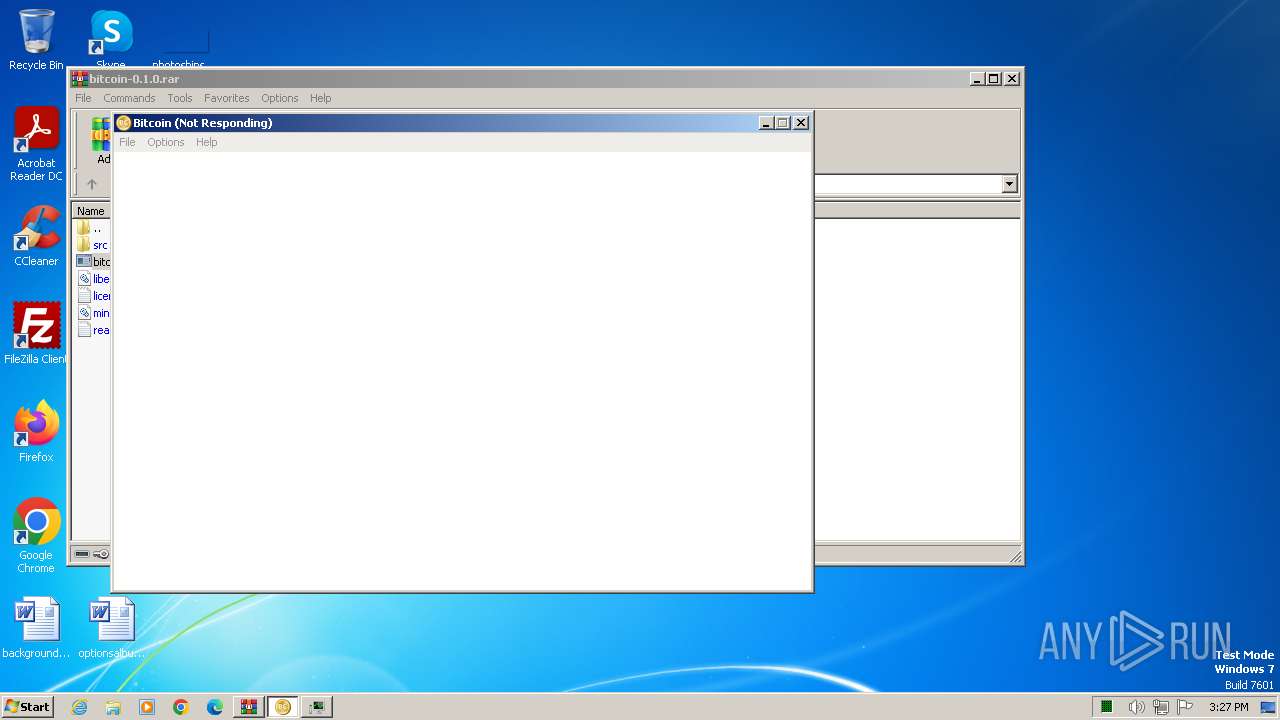1280x720 pixels.
Task: Switch to WinRAR taskbar button
Action: [x=249, y=707]
